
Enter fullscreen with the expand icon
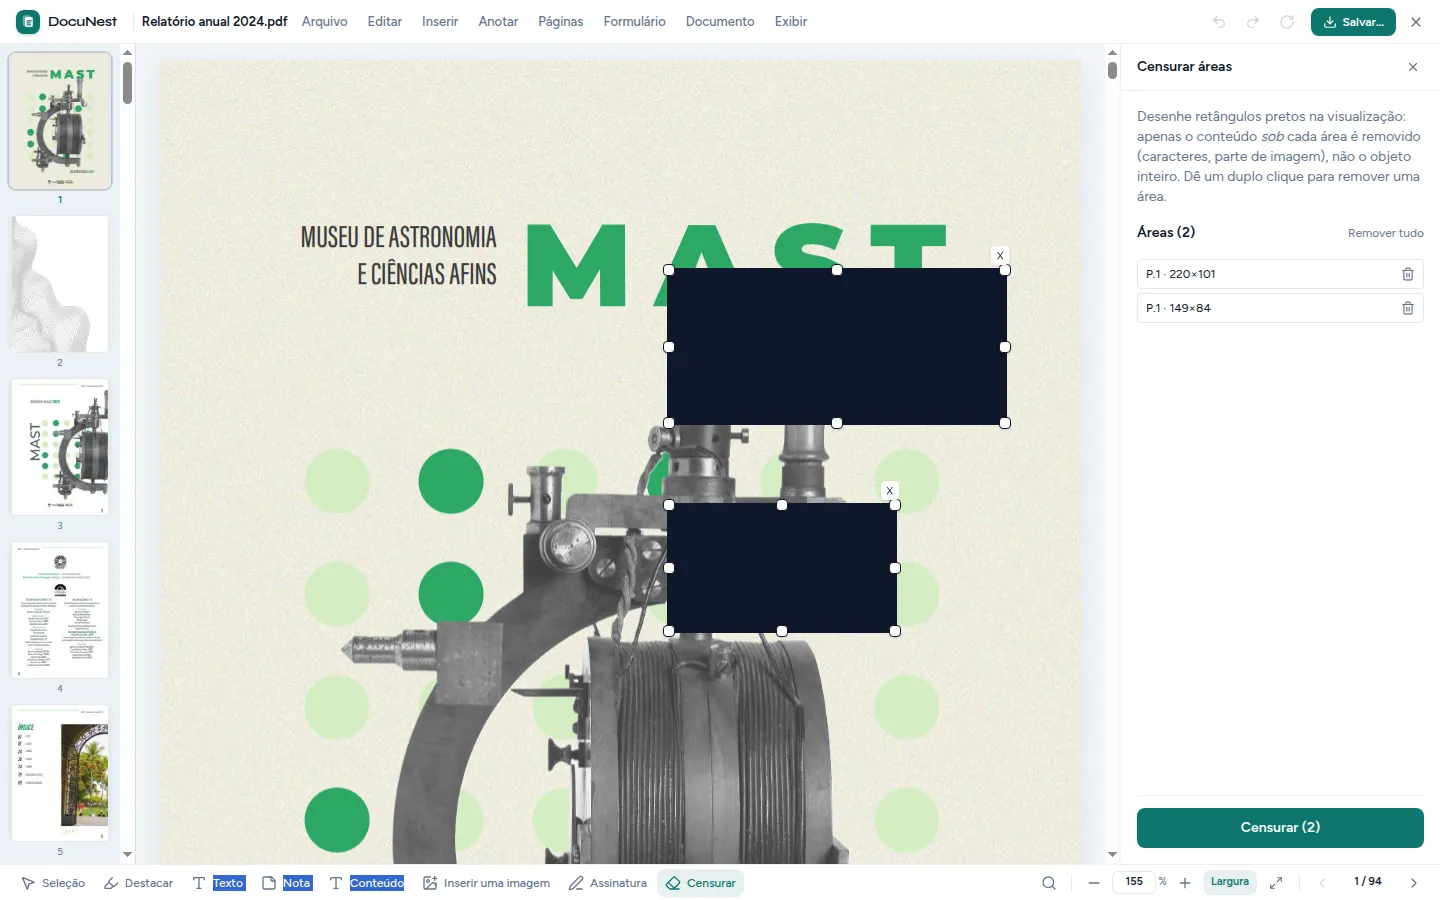(x=1276, y=883)
